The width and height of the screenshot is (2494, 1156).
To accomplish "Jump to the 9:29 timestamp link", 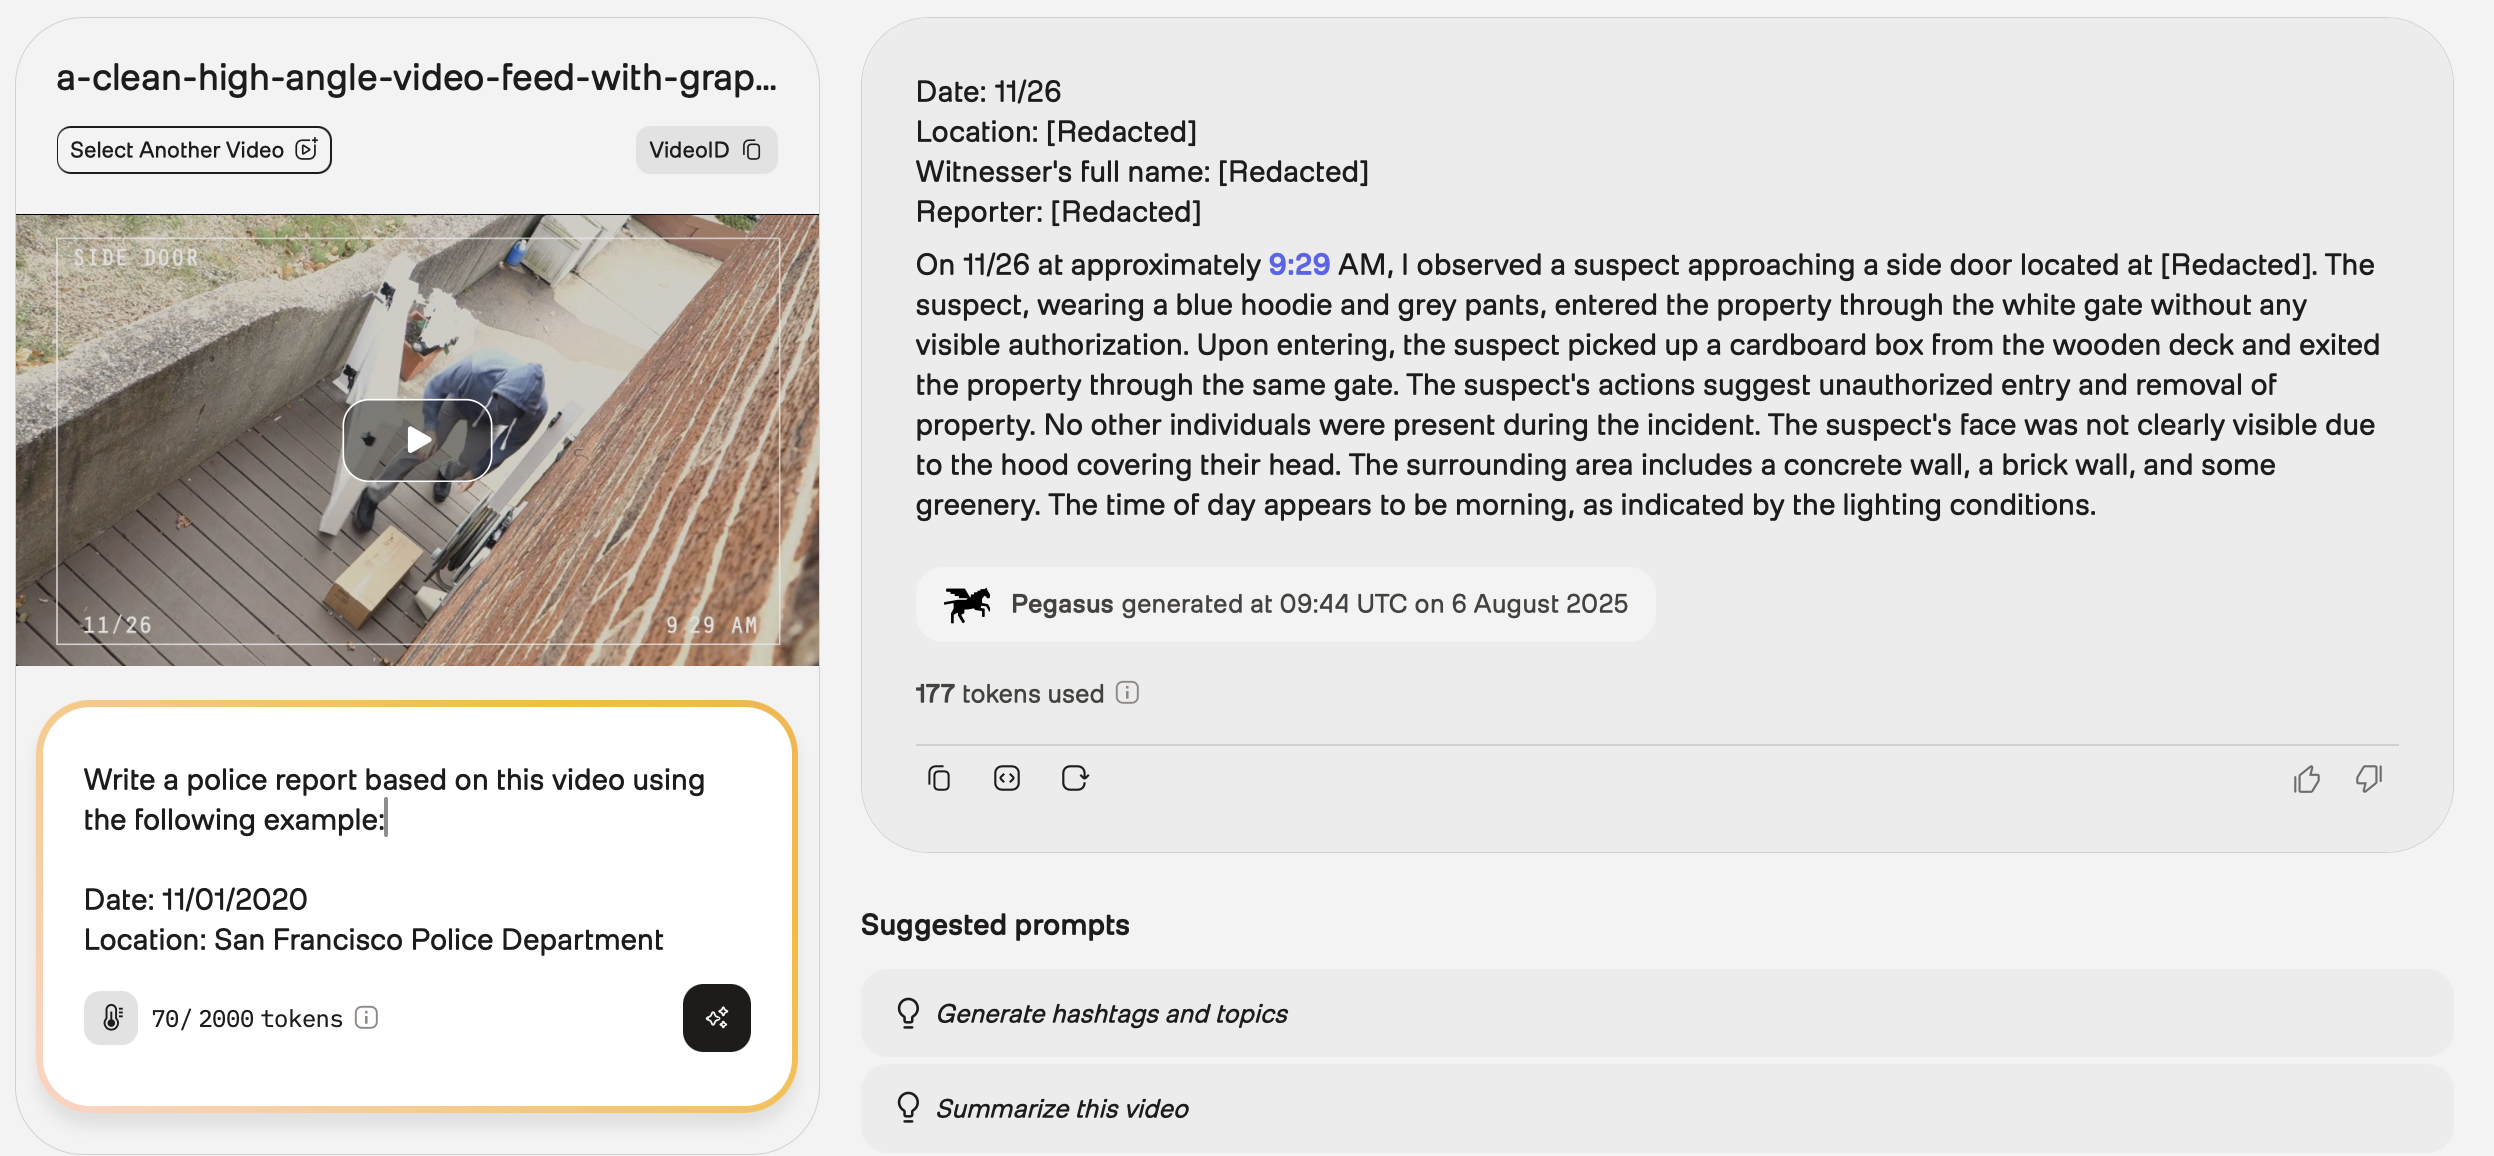I will click(1298, 264).
